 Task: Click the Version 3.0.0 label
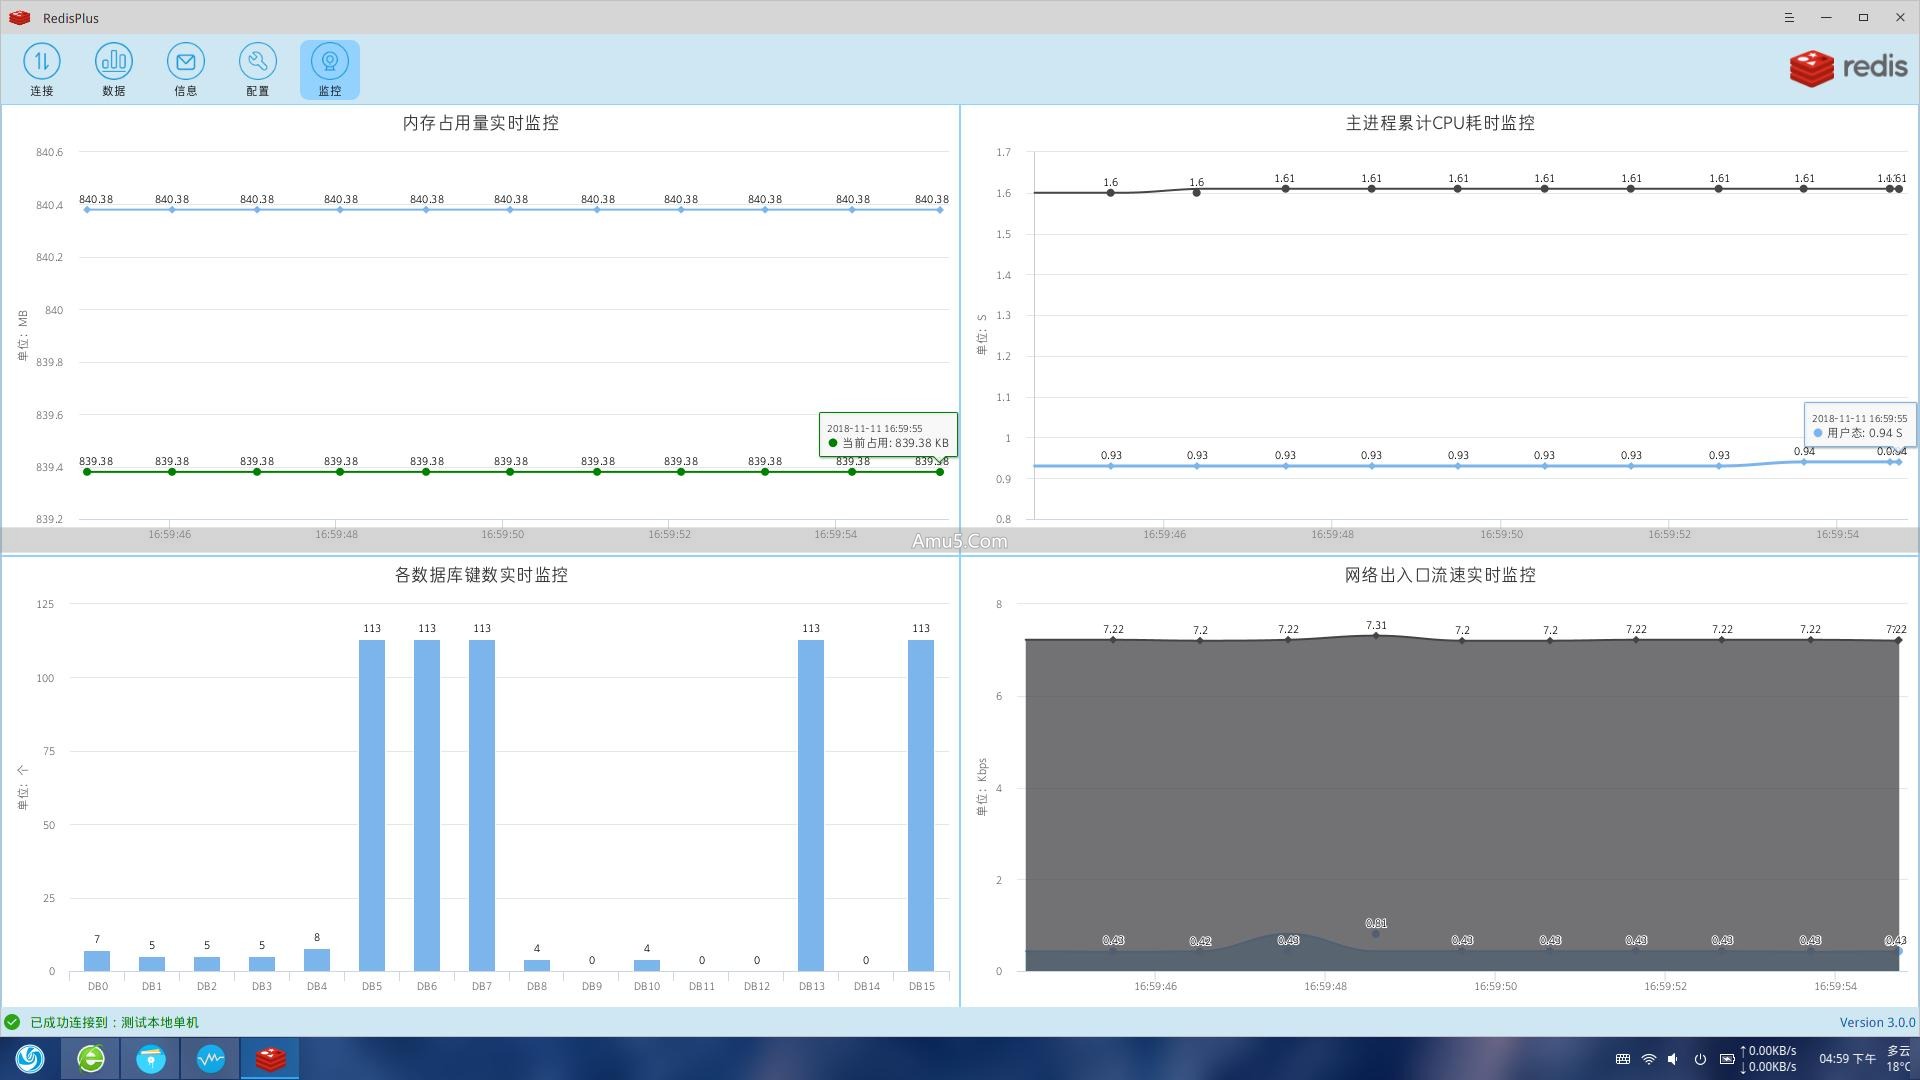pyautogui.click(x=1877, y=1022)
